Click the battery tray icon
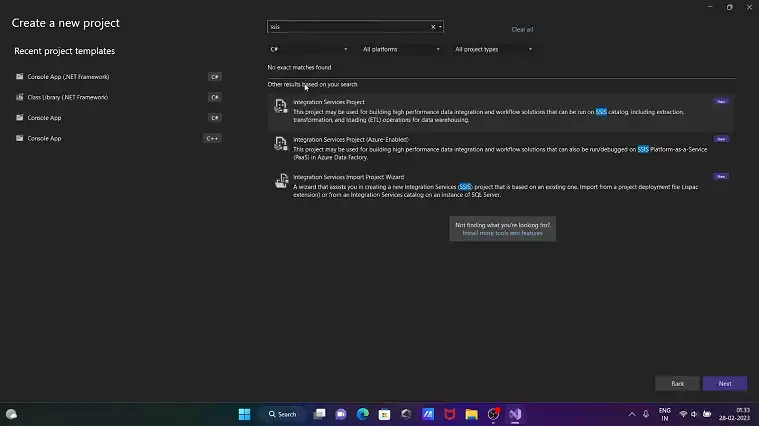Image resolution: width=759 pixels, height=426 pixels. click(707, 414)
